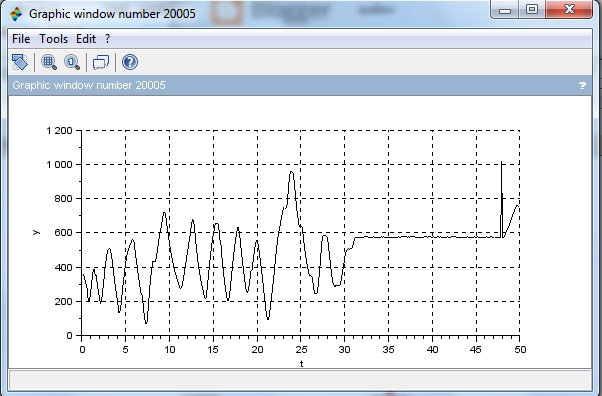Click x-axis tick label '5'
The width and height of the screenshot is (602, 396).
tap(126, 350)
